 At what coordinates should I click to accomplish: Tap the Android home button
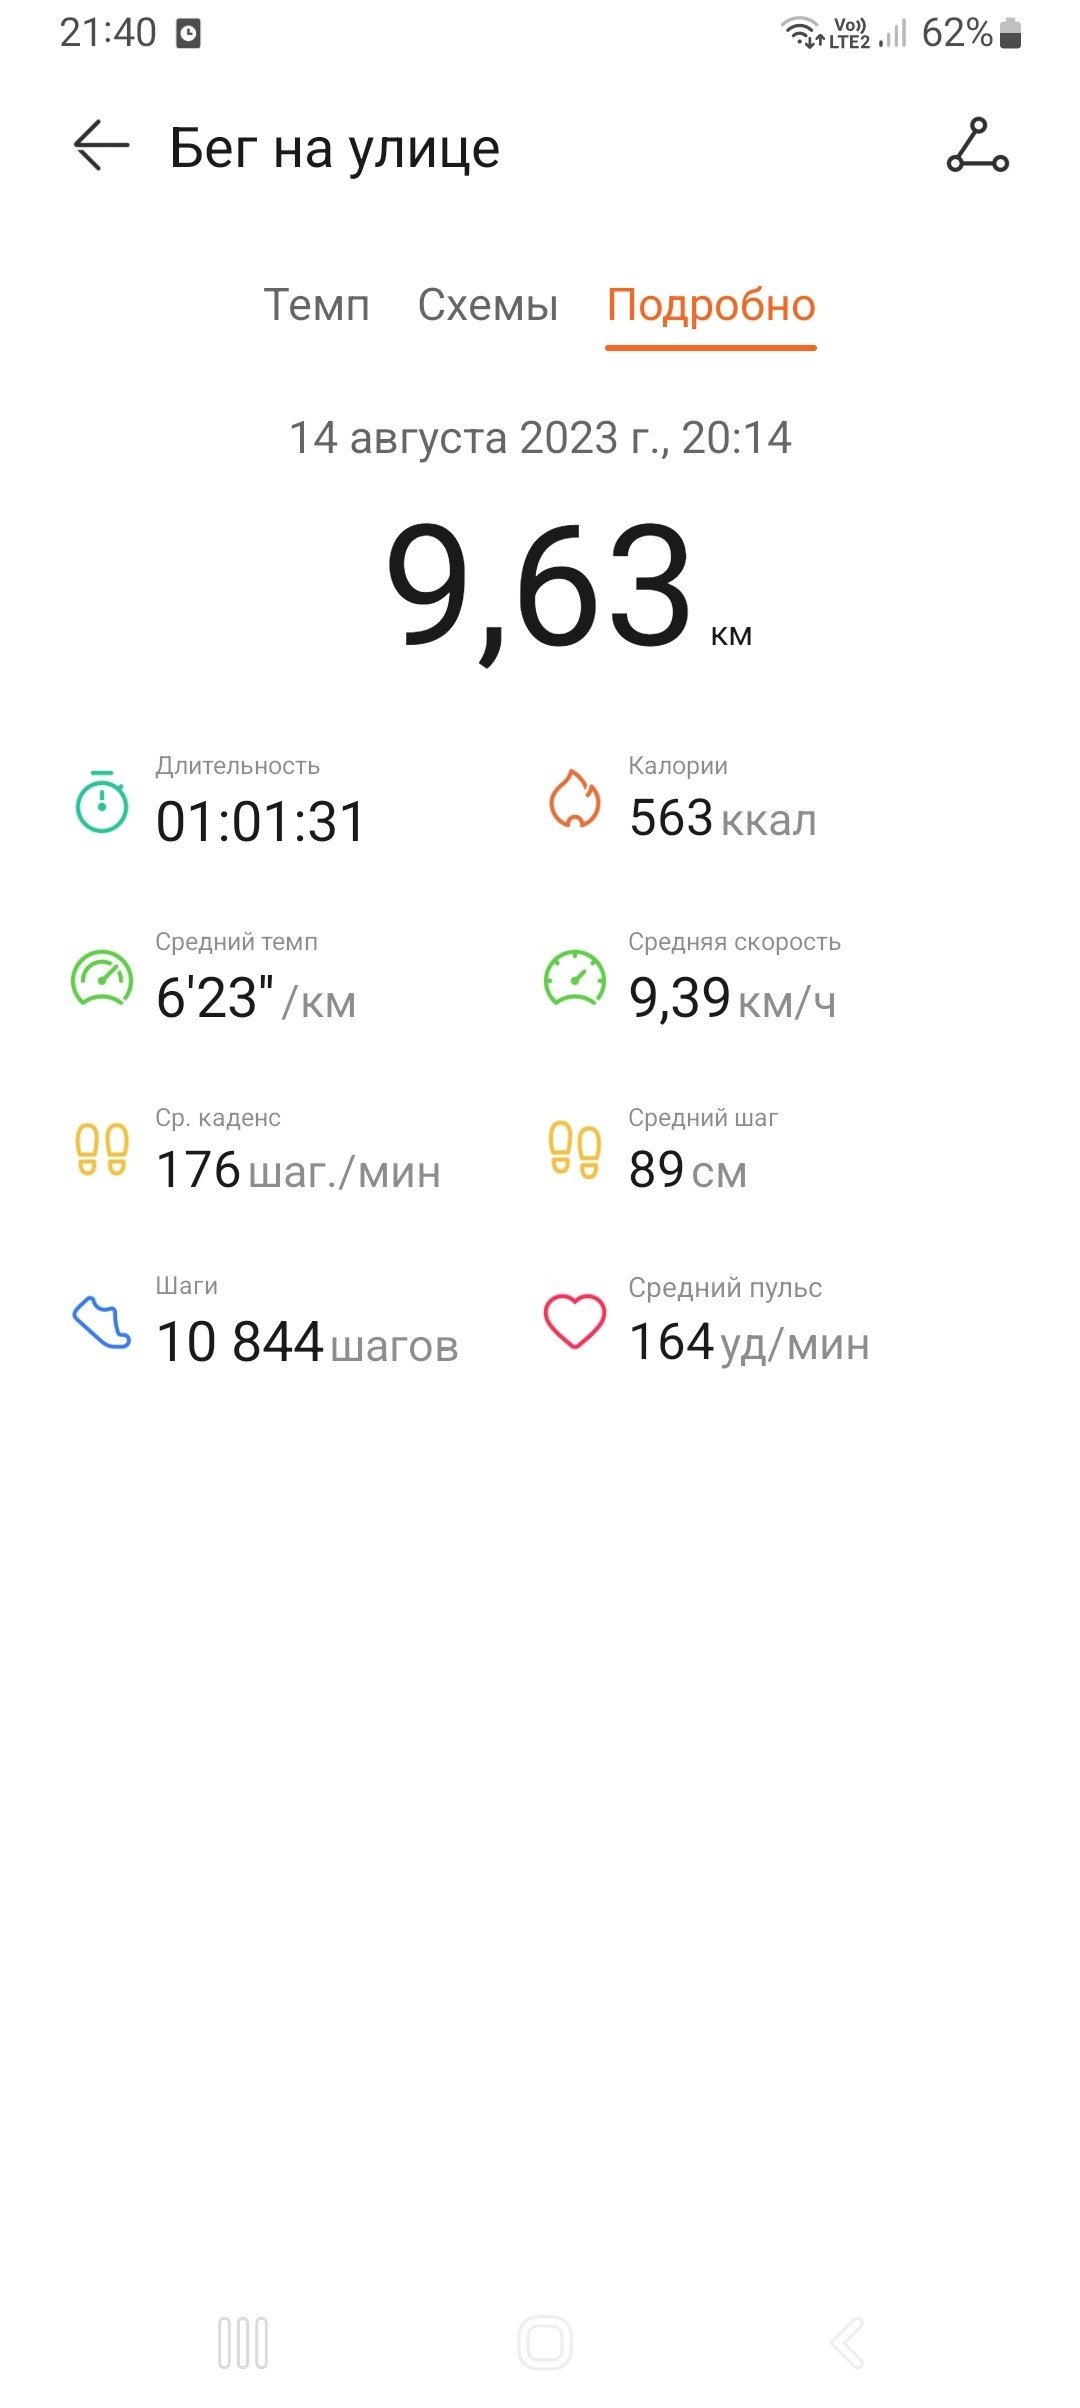tap(545, 2342)
